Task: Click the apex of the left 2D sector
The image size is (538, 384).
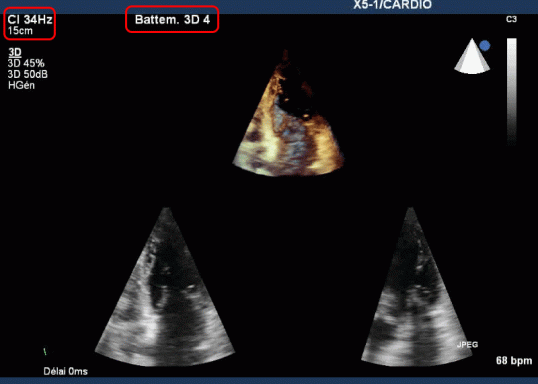Action: [166, 208]
